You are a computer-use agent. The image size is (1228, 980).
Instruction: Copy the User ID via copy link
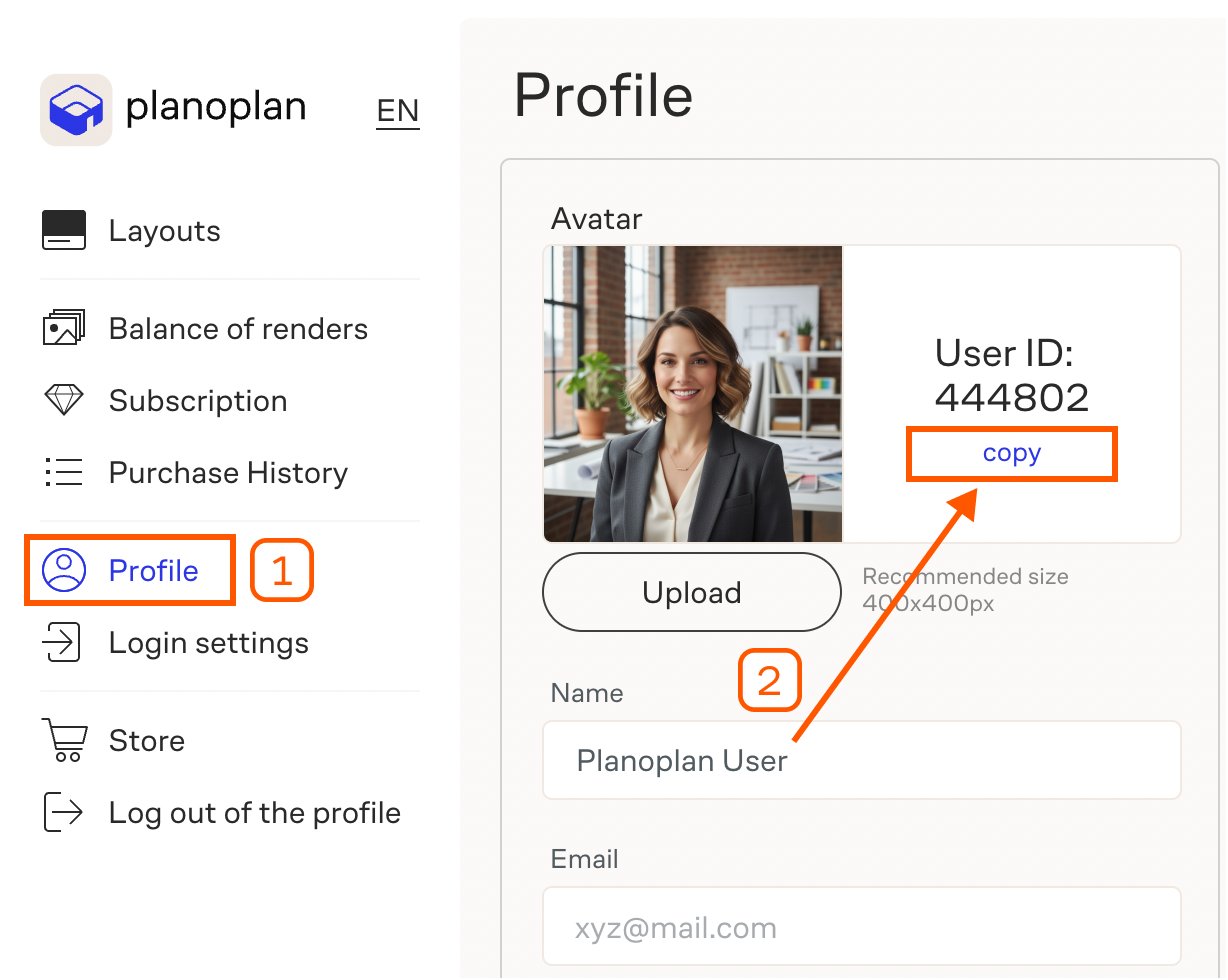coord(1011,454)
